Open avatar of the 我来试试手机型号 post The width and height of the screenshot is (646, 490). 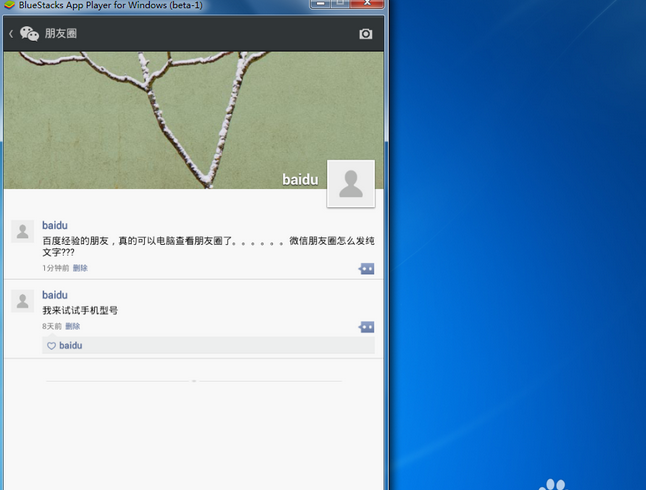(x=22, y=301)
